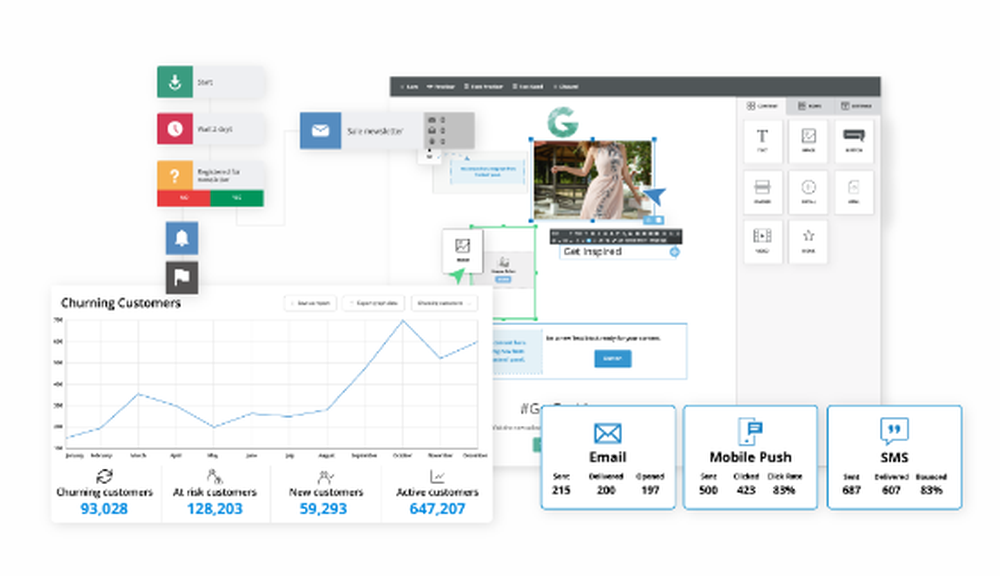Click the SMS sent value '687'
Viewport: 1000px width, 576px height.
(x=851, y=490)
